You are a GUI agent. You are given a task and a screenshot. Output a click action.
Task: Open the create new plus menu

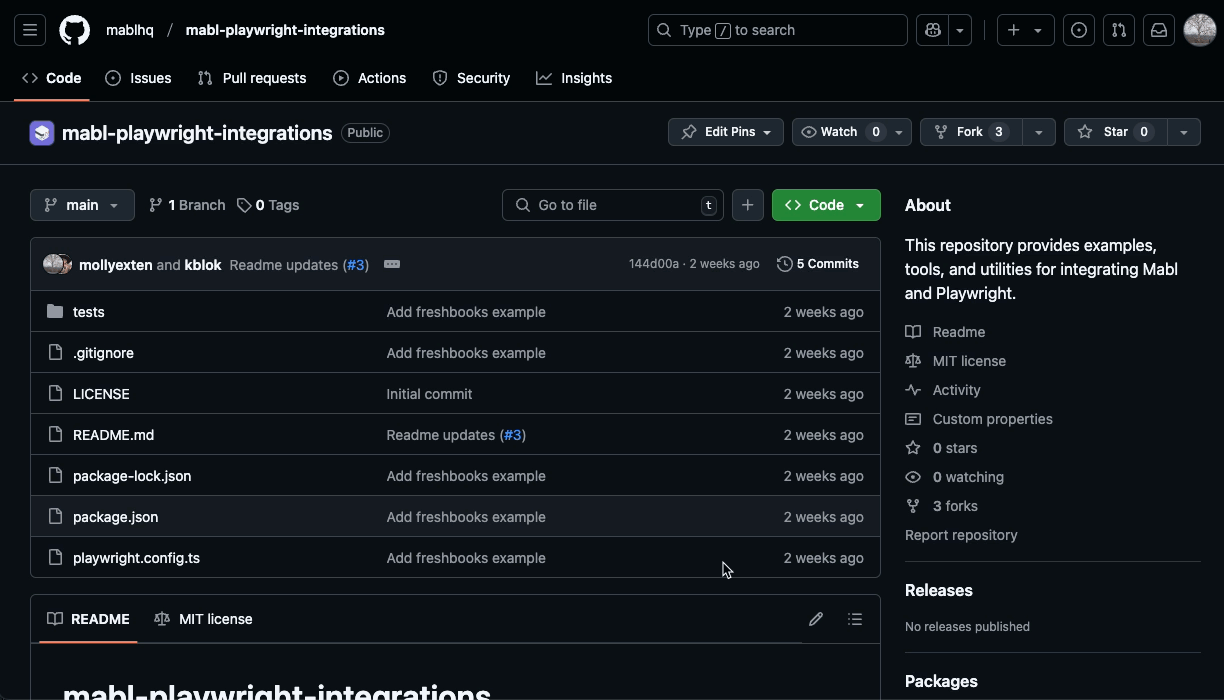click(1025, 30)
